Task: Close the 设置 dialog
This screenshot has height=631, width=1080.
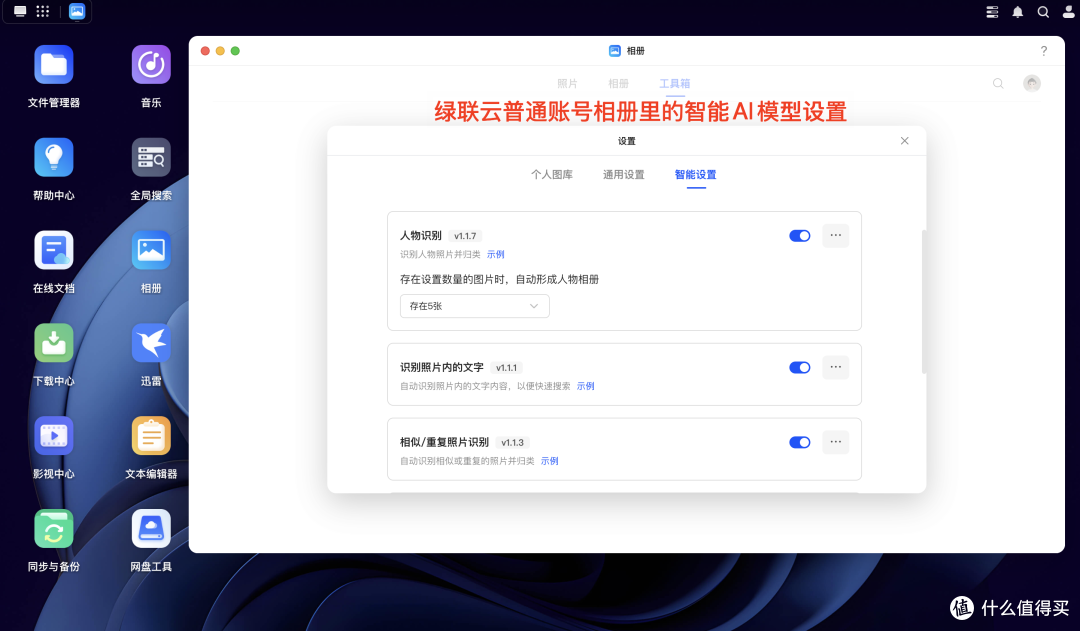Action: 904,141
